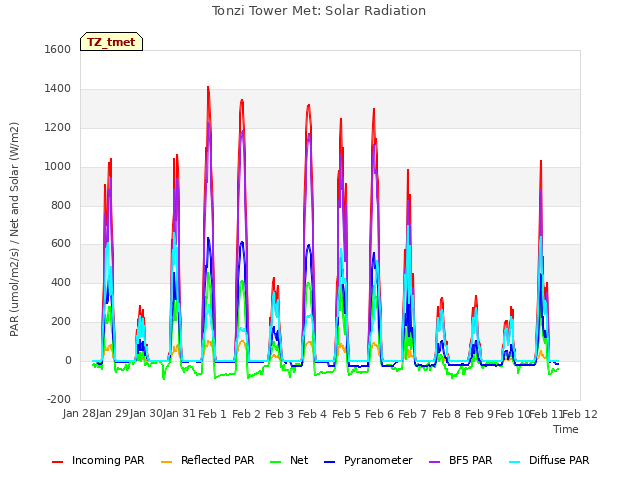Click the Feb 5 x-axis date label
The image size is (640, 480).
tap(346, 414)
